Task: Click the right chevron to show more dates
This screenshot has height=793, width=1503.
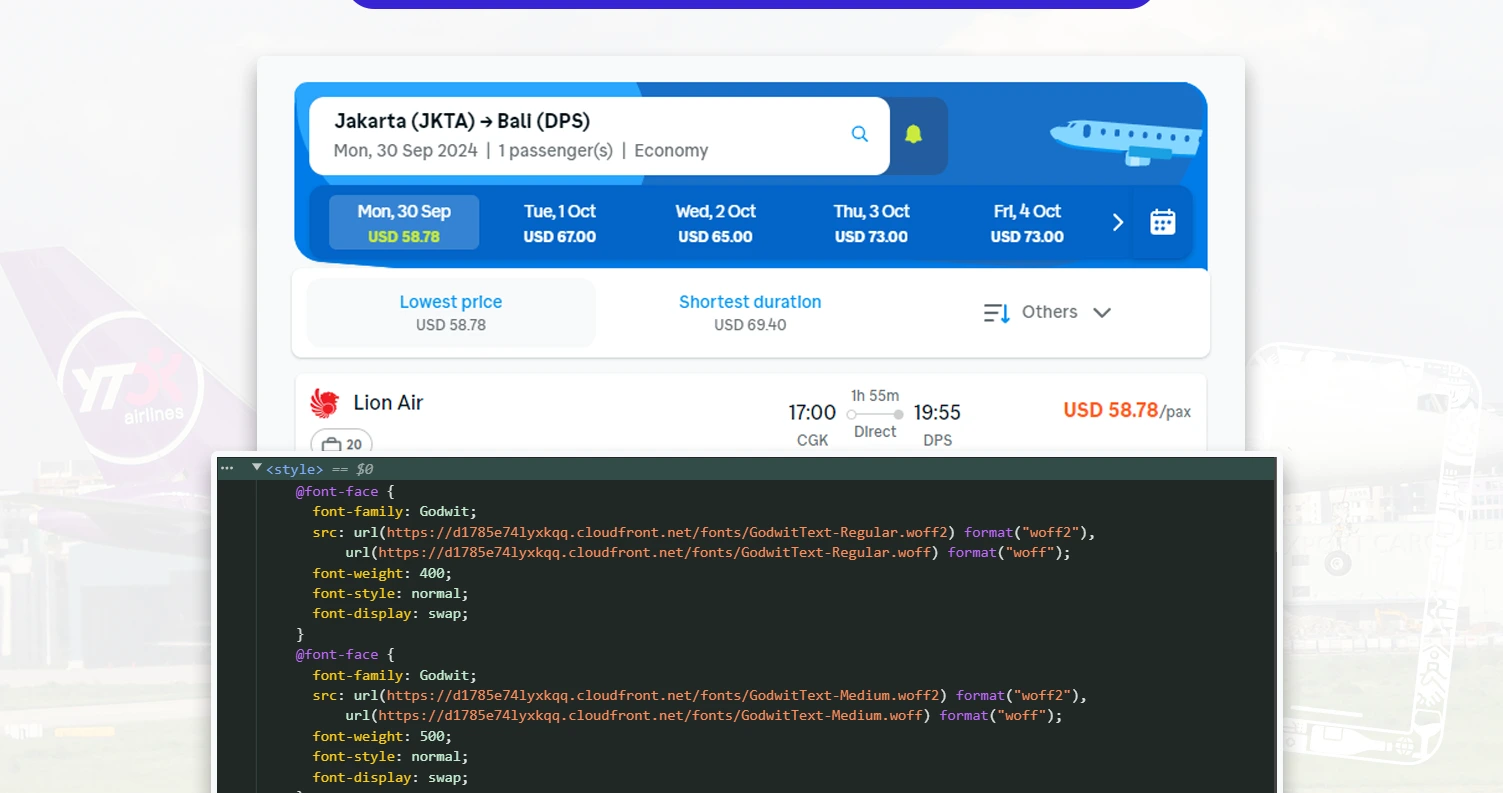Action: pyautogui.click(x=1117, y=222)
